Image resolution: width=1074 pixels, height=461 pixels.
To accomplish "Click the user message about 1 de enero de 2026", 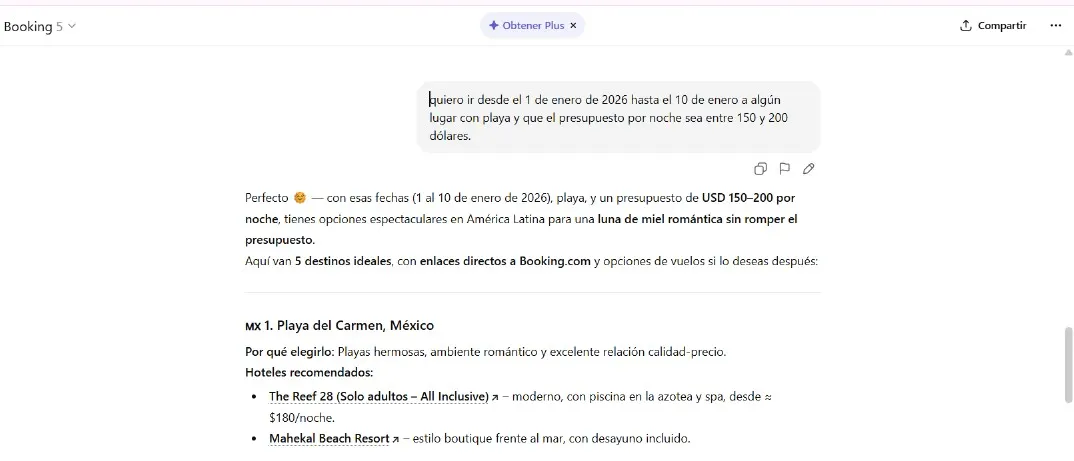I will click(x=618, y=117).
